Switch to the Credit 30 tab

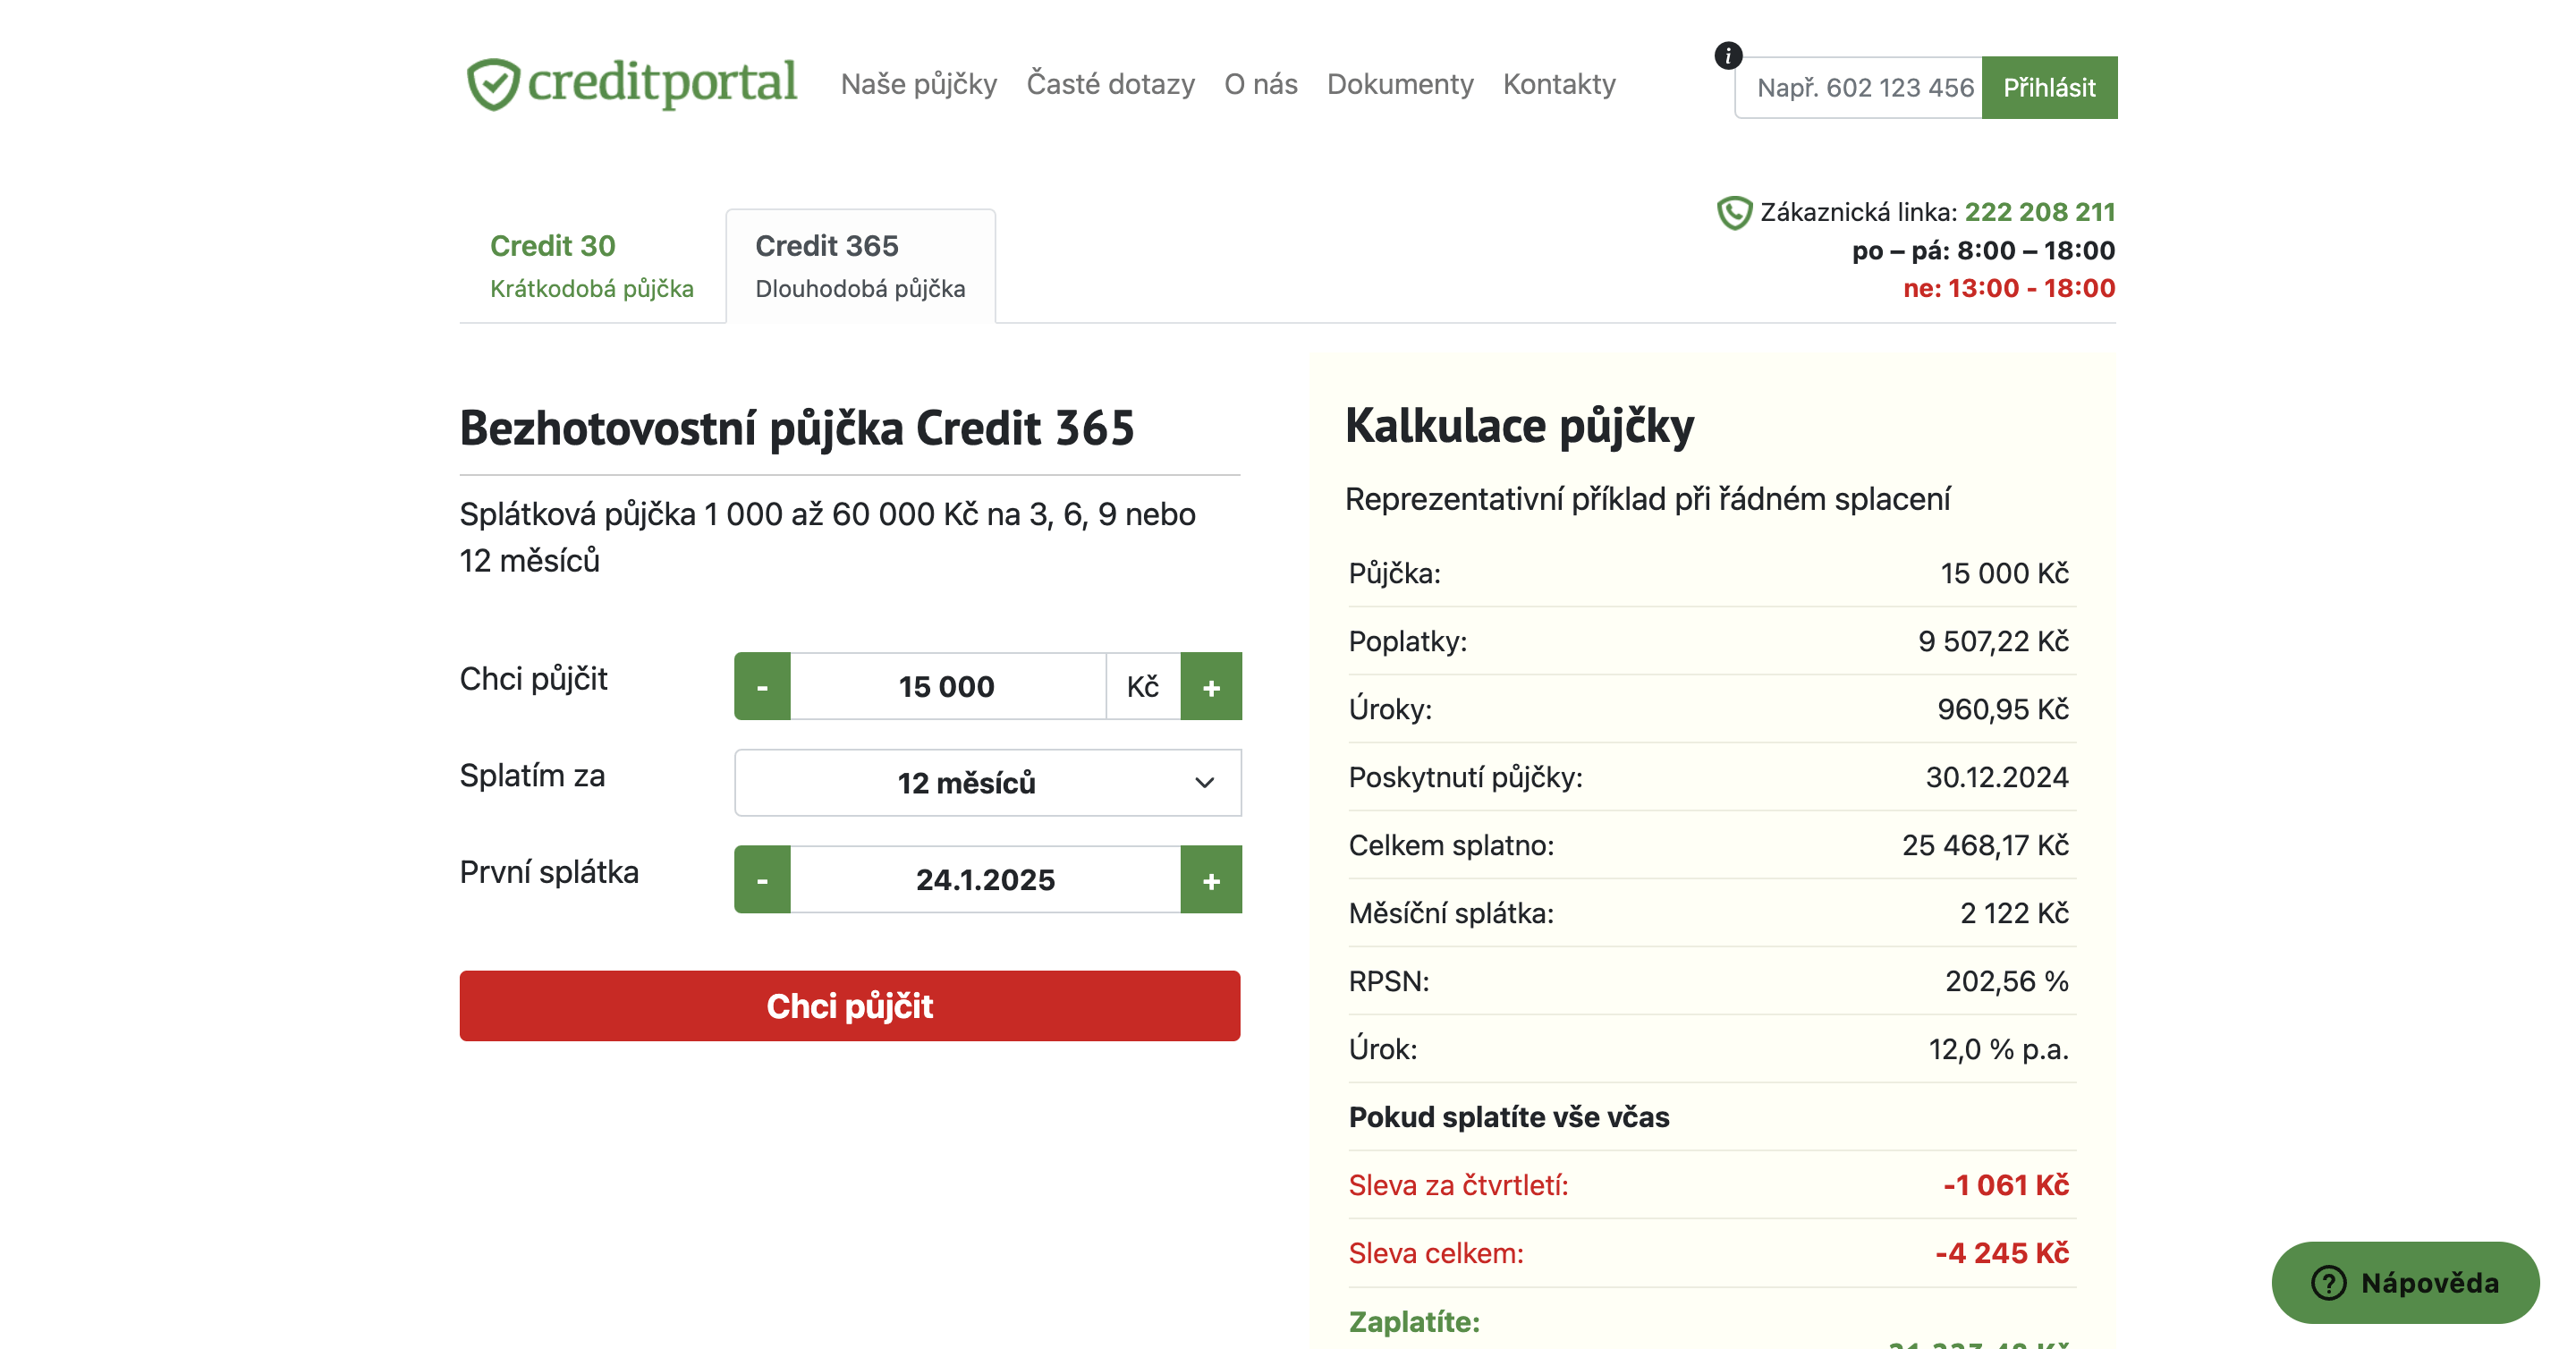pos(591,266)
